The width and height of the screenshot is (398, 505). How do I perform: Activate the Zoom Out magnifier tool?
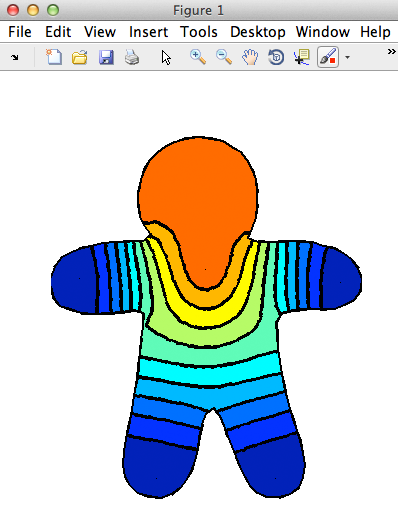[224, 57]
